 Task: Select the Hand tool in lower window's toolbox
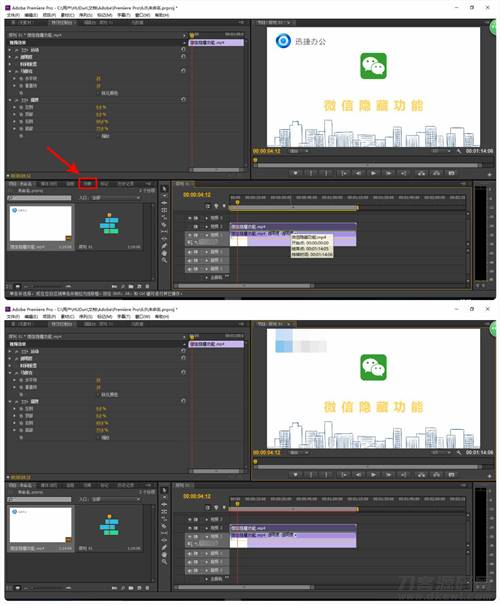tap(164, 555)
